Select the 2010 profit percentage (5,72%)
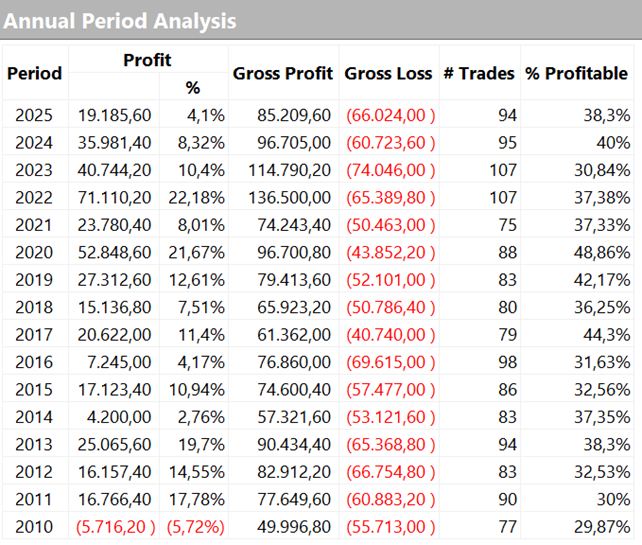642x545 pixels. pyautogui.click(x=198, y=526)
